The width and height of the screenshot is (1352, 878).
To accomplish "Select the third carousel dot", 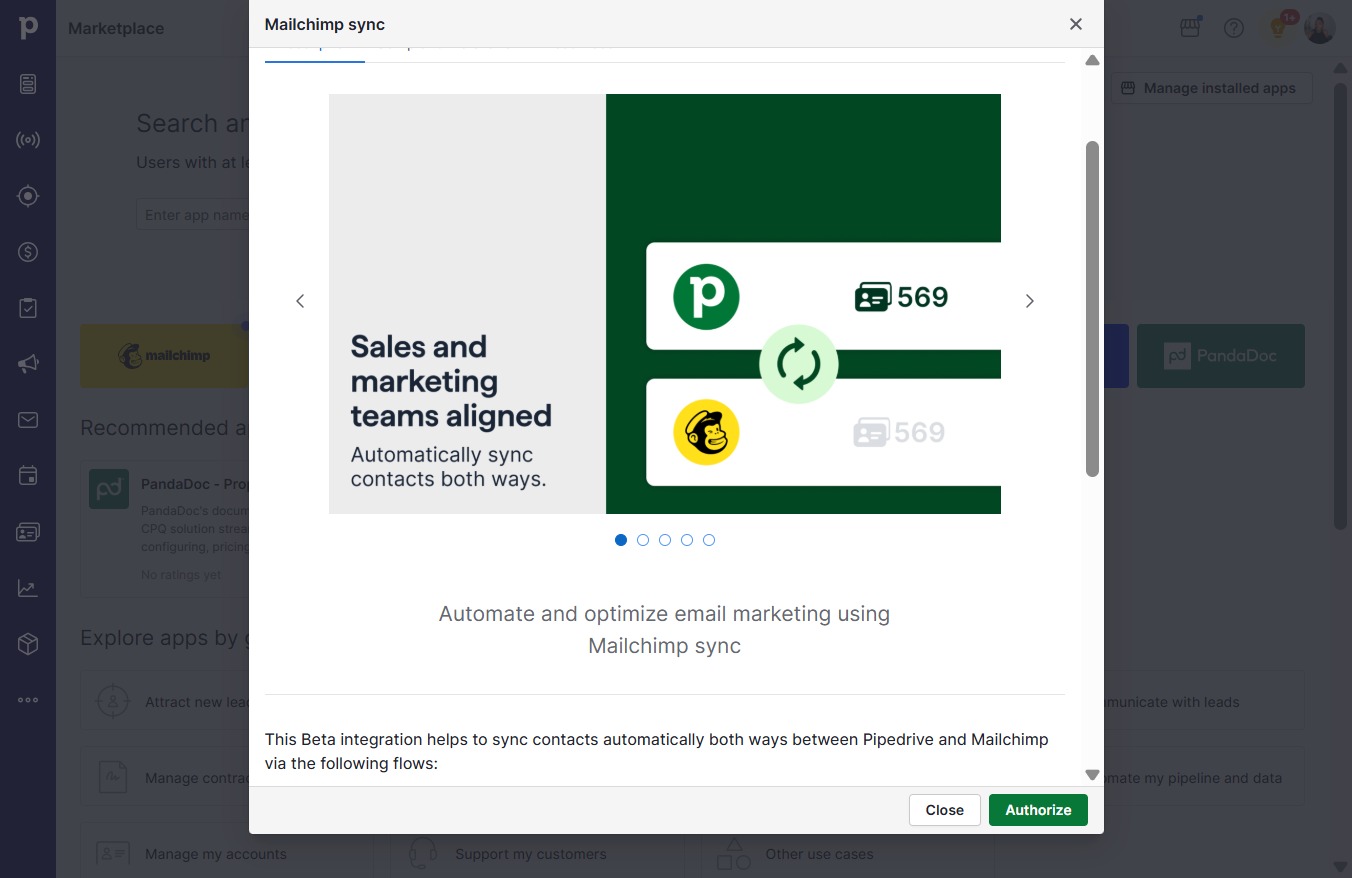I will pos(665,540).
